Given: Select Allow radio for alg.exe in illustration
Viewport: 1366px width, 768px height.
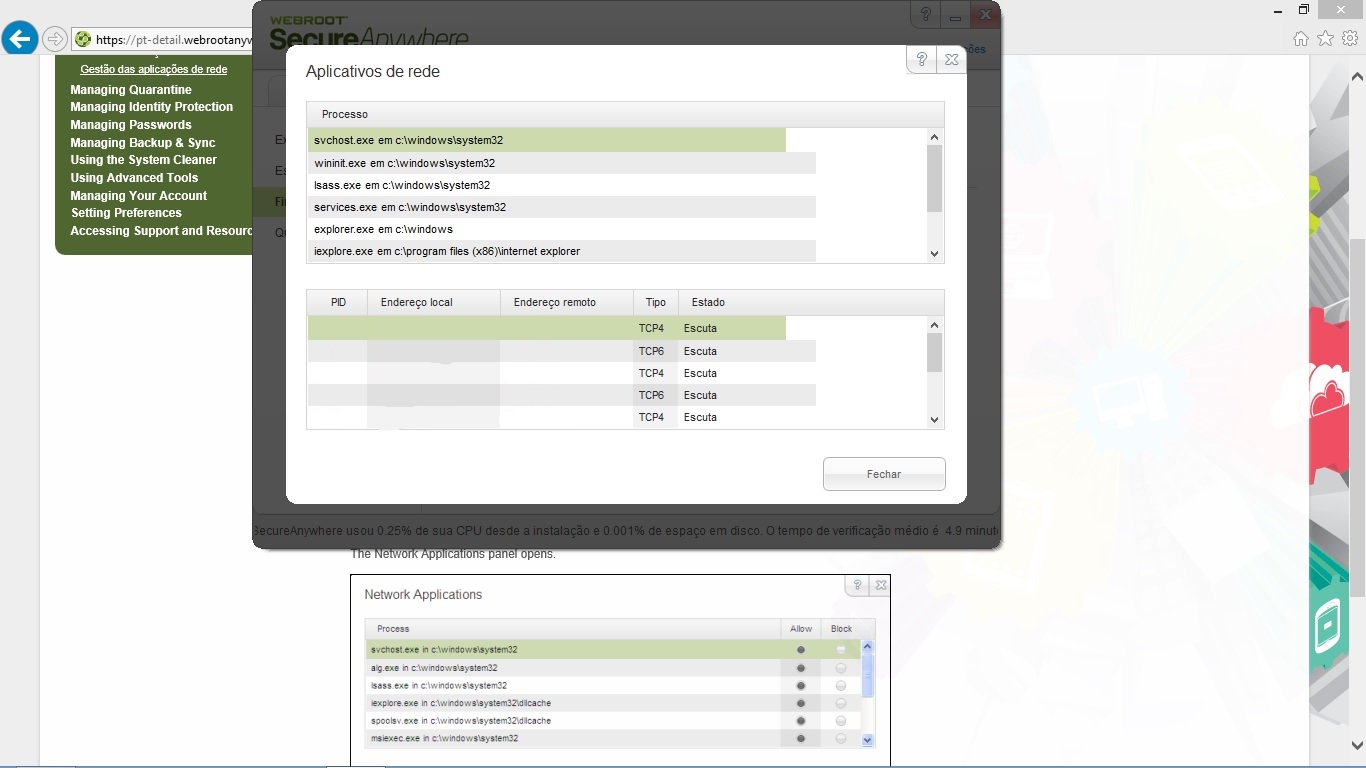Looking at the screenshot, I should (x=801, y=667).
